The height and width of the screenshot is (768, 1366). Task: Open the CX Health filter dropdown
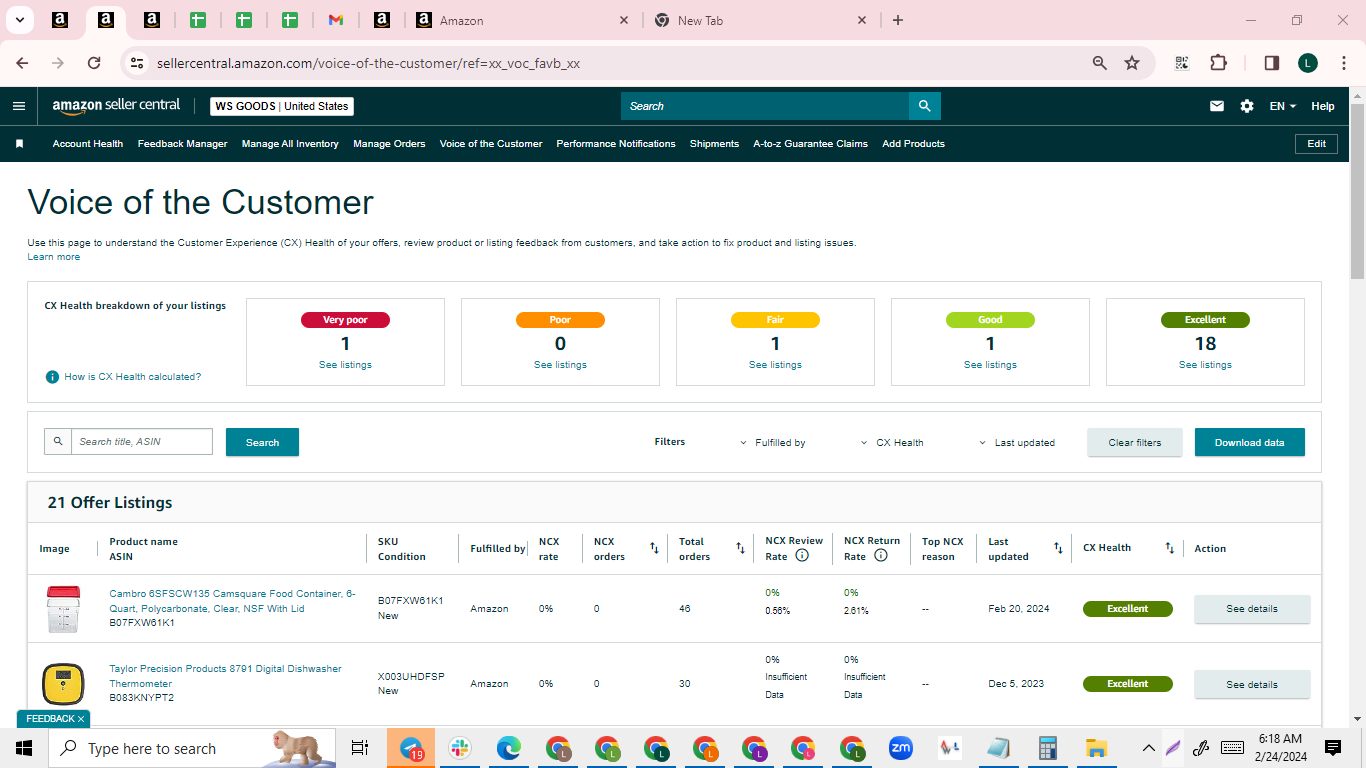click(892, 442)
